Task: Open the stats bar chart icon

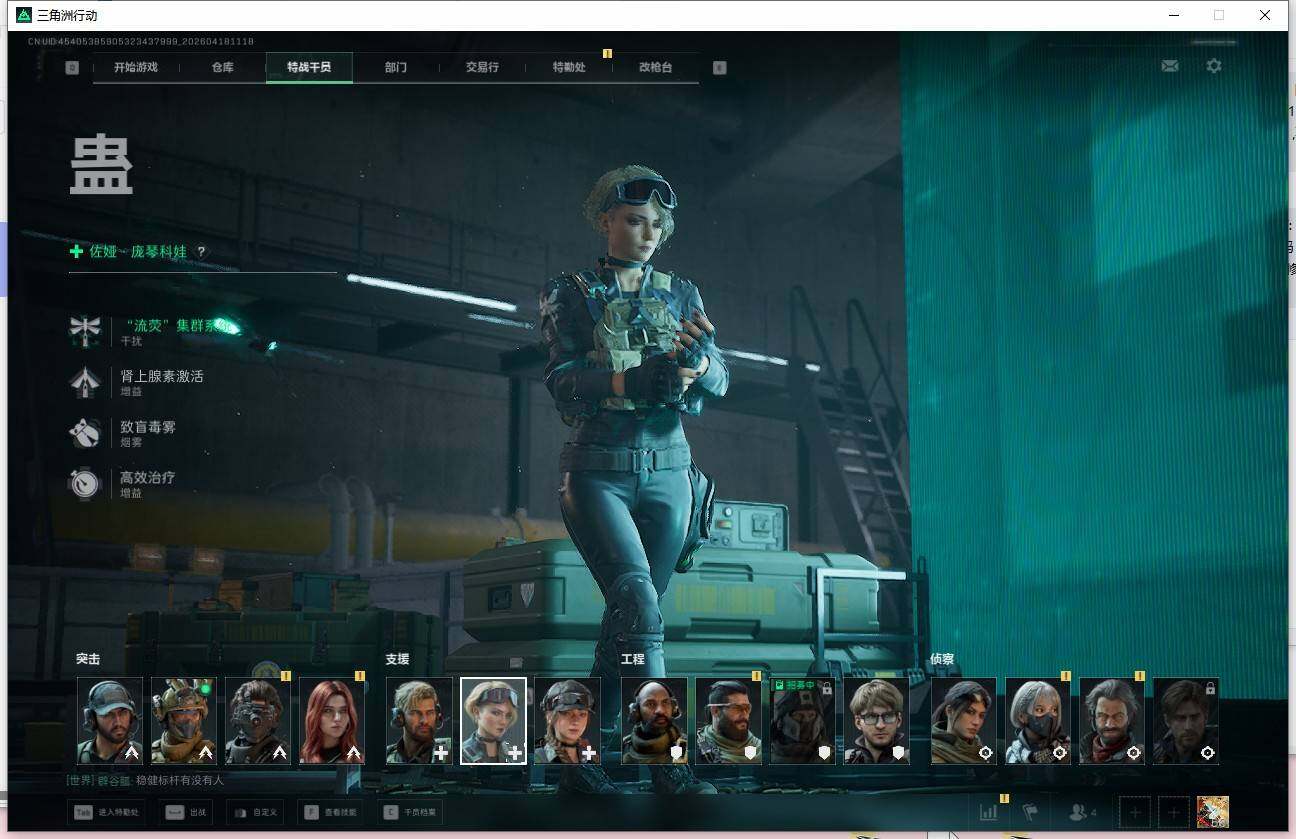Action: tap(988, 812)
